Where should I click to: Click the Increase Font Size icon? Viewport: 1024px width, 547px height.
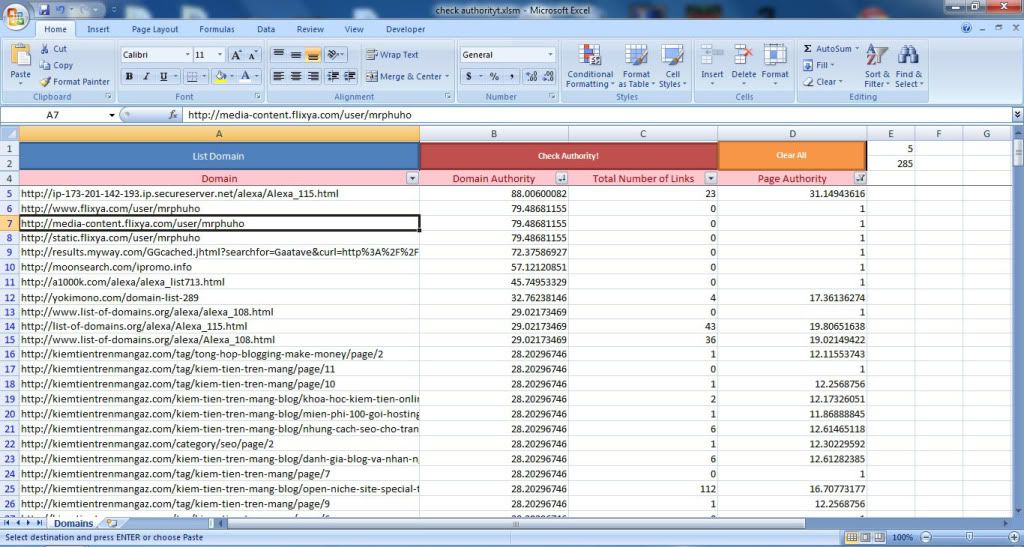click(x=236, y=55)
